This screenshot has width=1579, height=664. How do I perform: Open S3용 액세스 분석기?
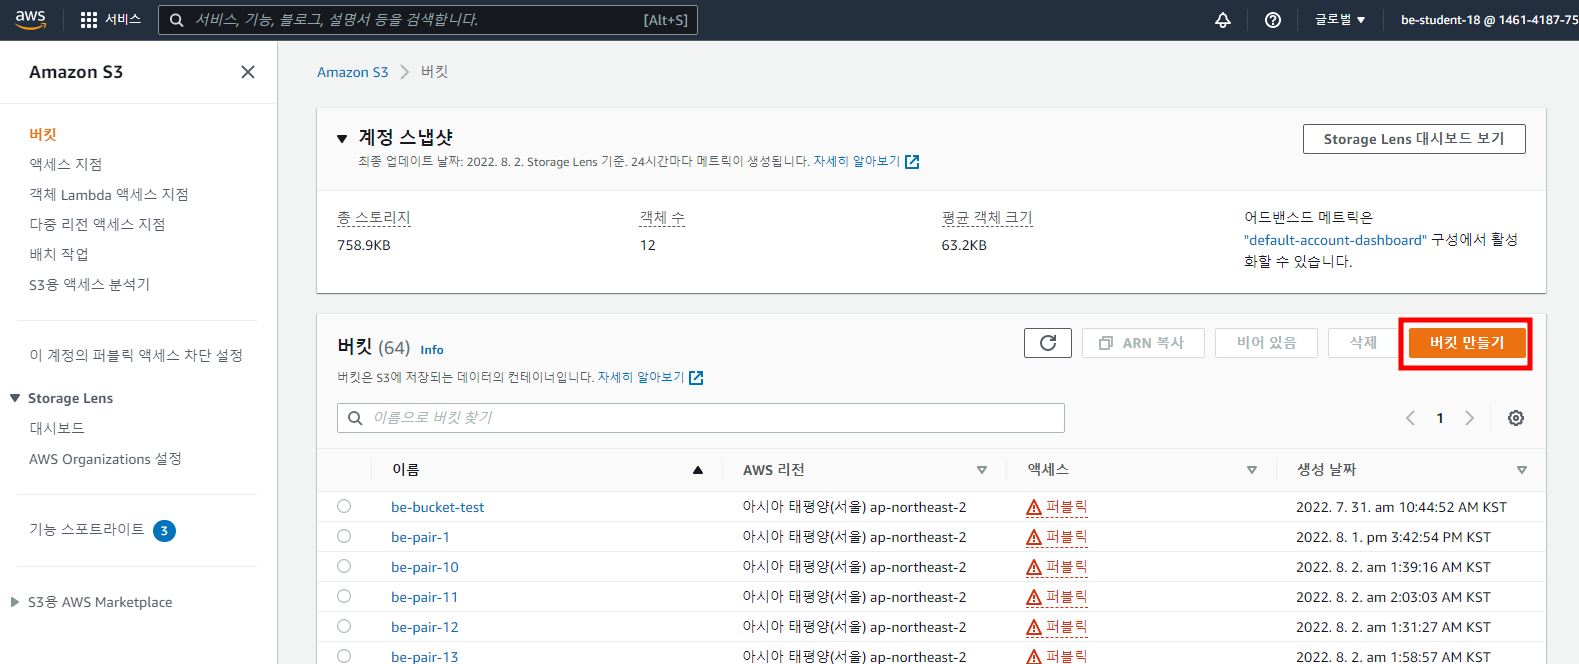pos(89,284)
